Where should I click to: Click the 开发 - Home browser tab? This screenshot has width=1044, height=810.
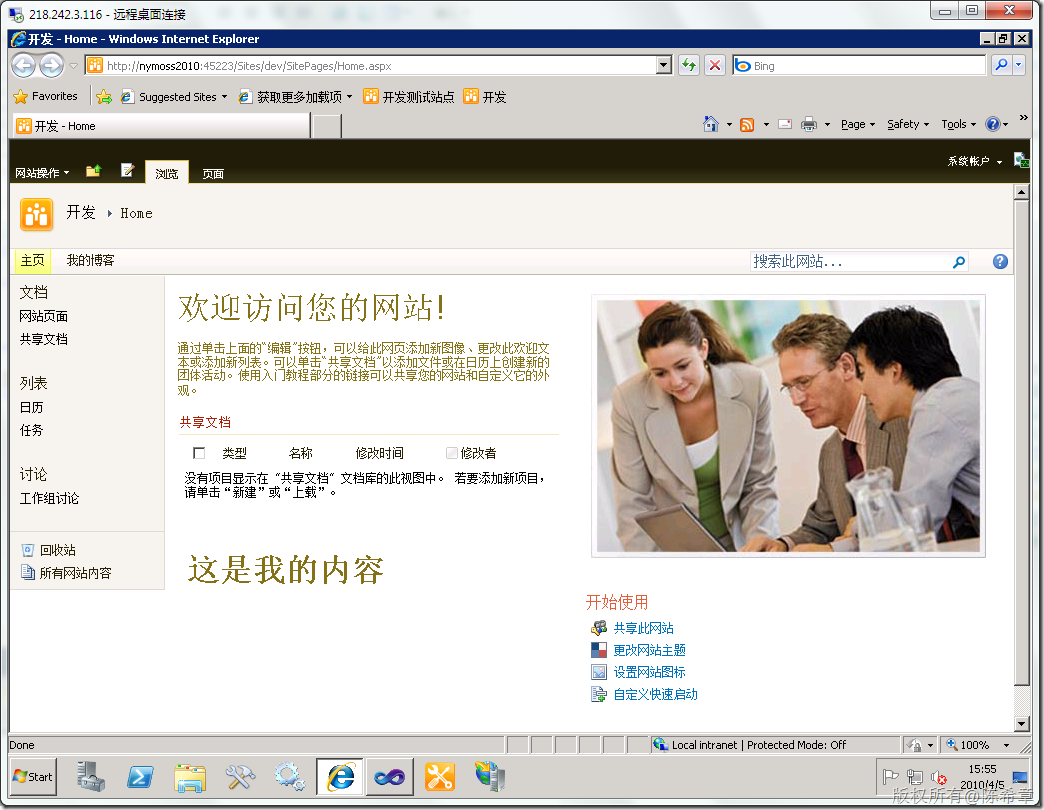coord(161,126)
